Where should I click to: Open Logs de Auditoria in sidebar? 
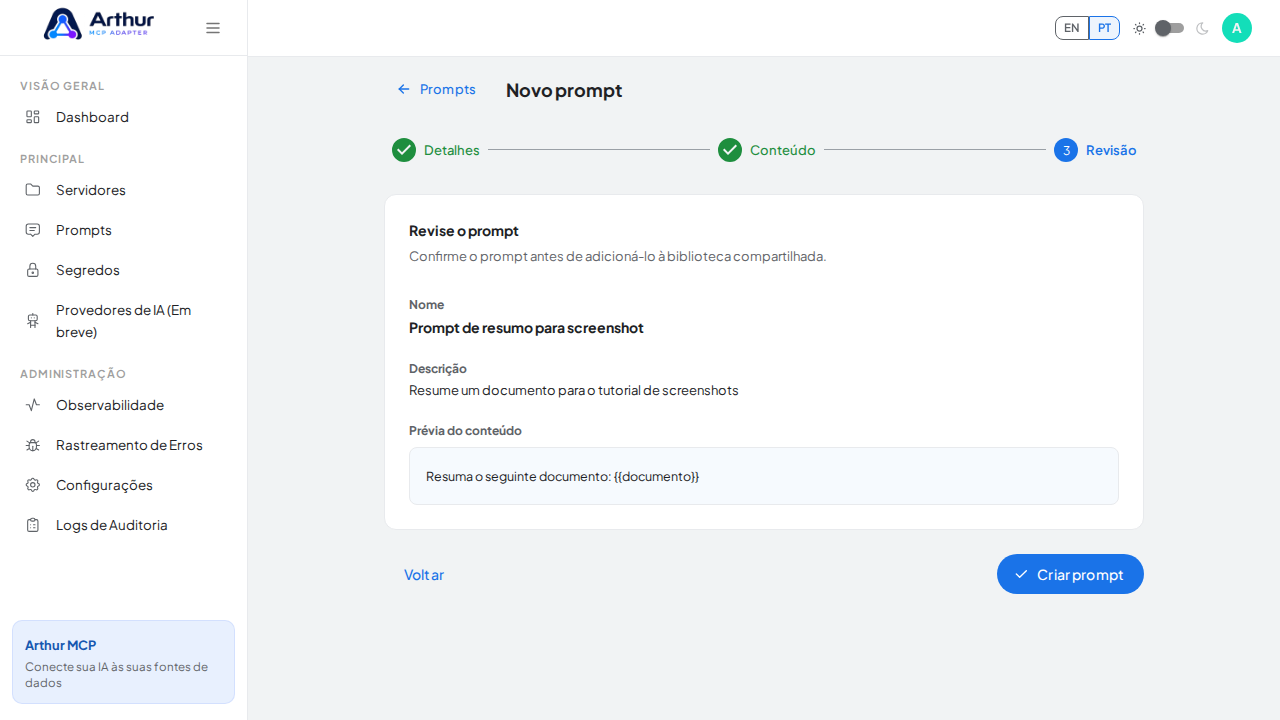click(x=123, y=525)
